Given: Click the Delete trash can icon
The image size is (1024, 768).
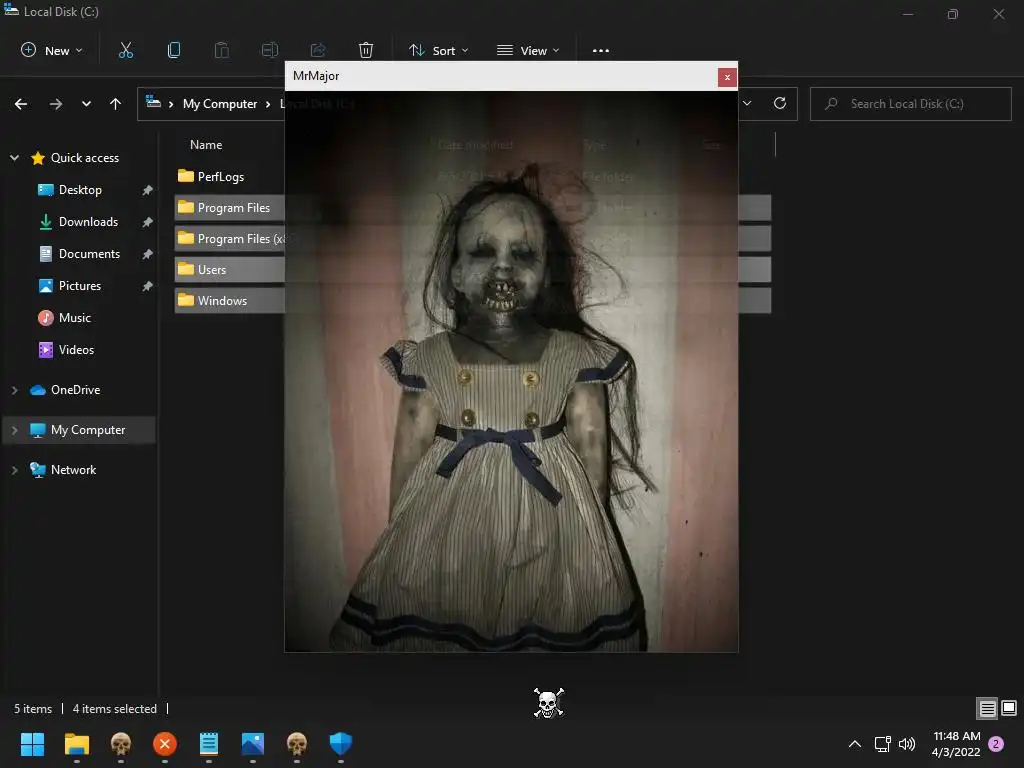Looking at the screenshot, I should 366,50.
